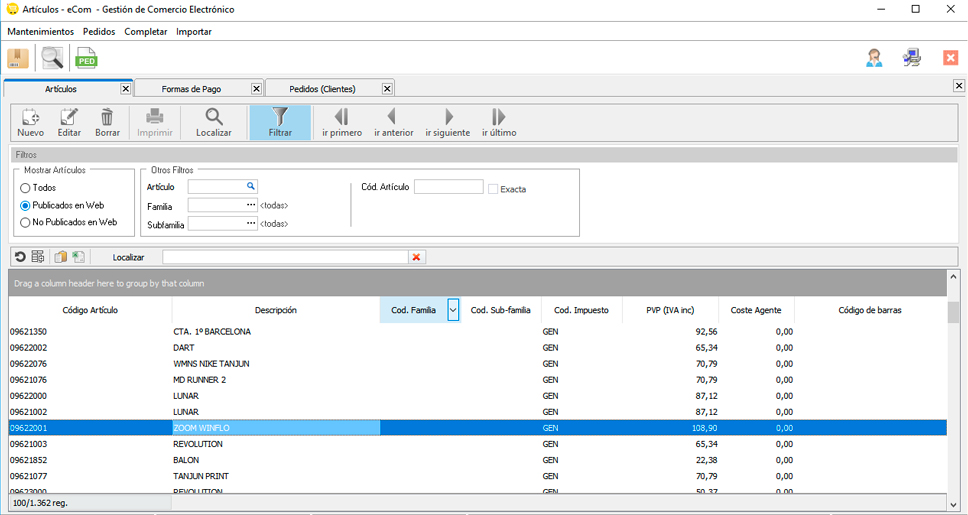Switch to Formas de Pago tab
Viewport: 968px width, 515px height.
(191, 89)
